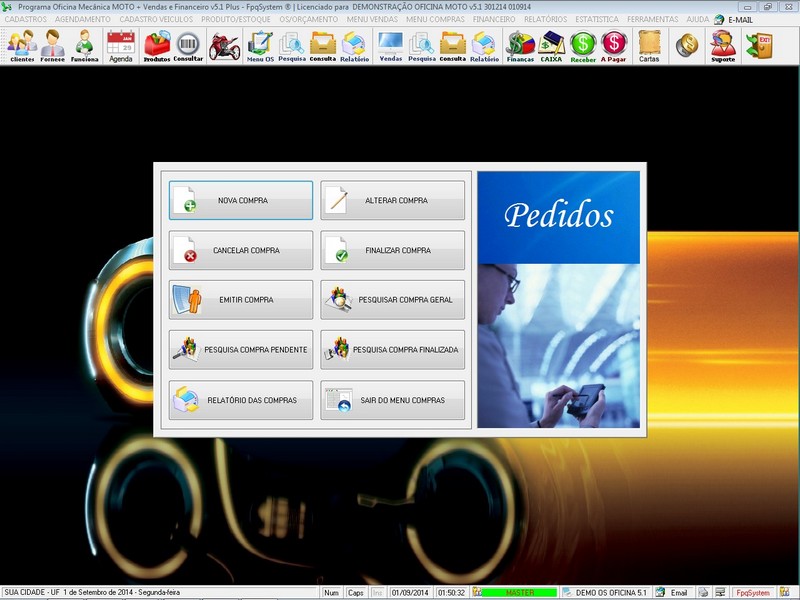This screenshot has width=800, height=600.
Task: Open the Consulta icon before Vendas
Action: [x=323, y=46]
